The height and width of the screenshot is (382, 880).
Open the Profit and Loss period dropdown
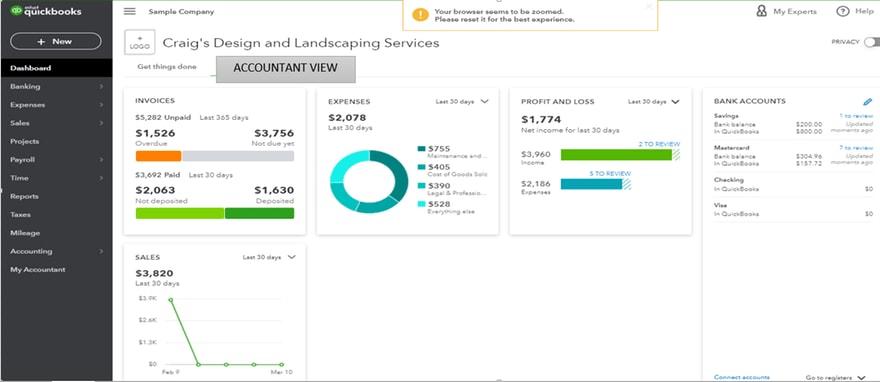[x=654, y=102]
